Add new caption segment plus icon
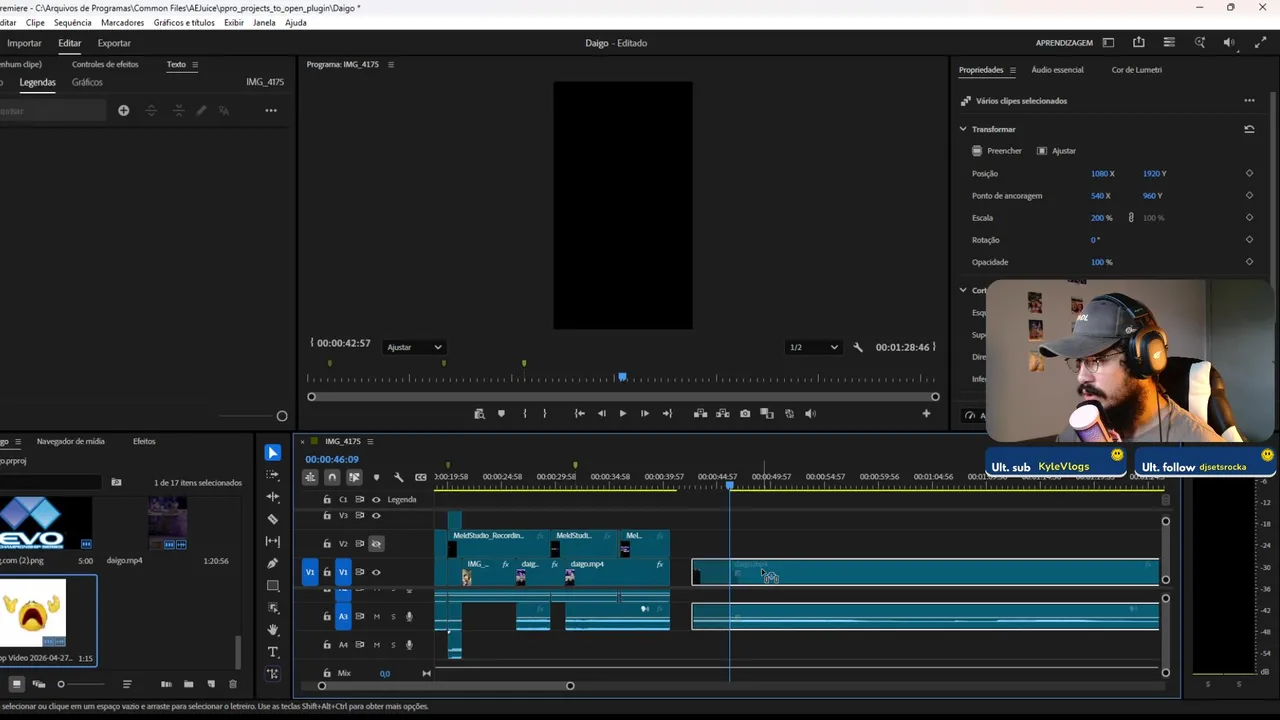This screenshot has width=1280, height=720. point(124,110)
